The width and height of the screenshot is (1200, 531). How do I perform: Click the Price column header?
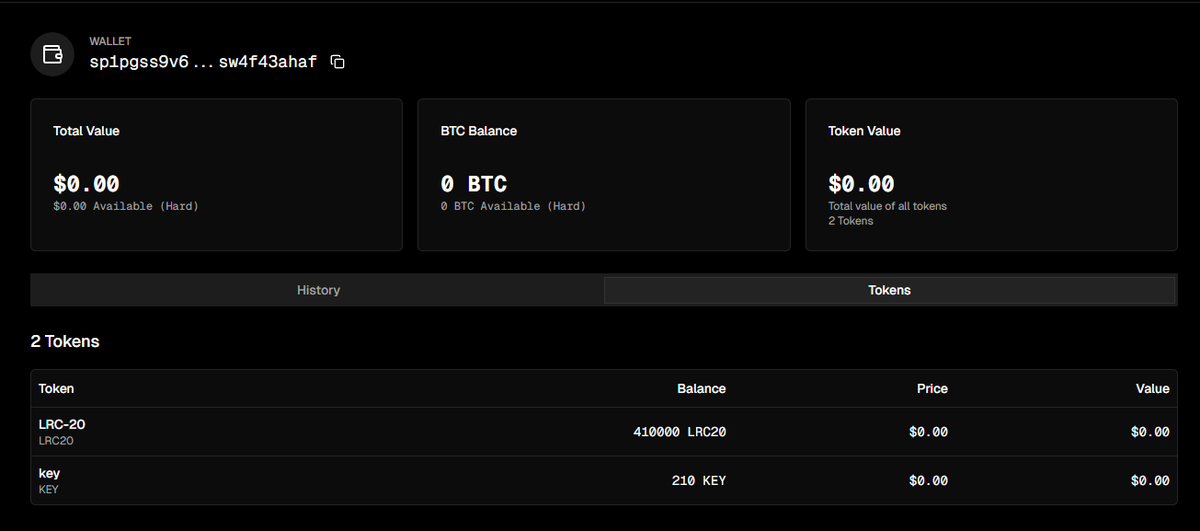(932, 389)
